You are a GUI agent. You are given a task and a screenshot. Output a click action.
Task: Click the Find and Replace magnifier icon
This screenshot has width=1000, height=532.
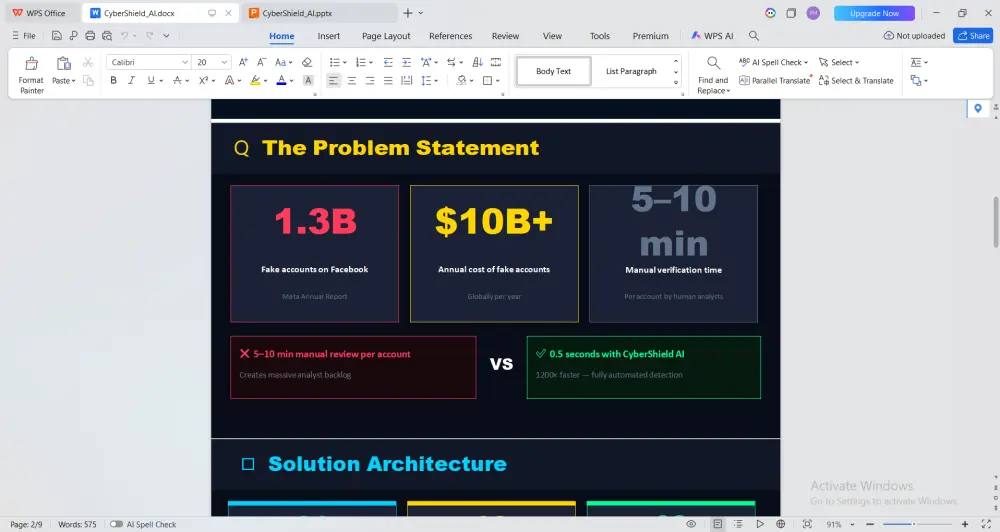pyautogui.click(x=713, y=63)
